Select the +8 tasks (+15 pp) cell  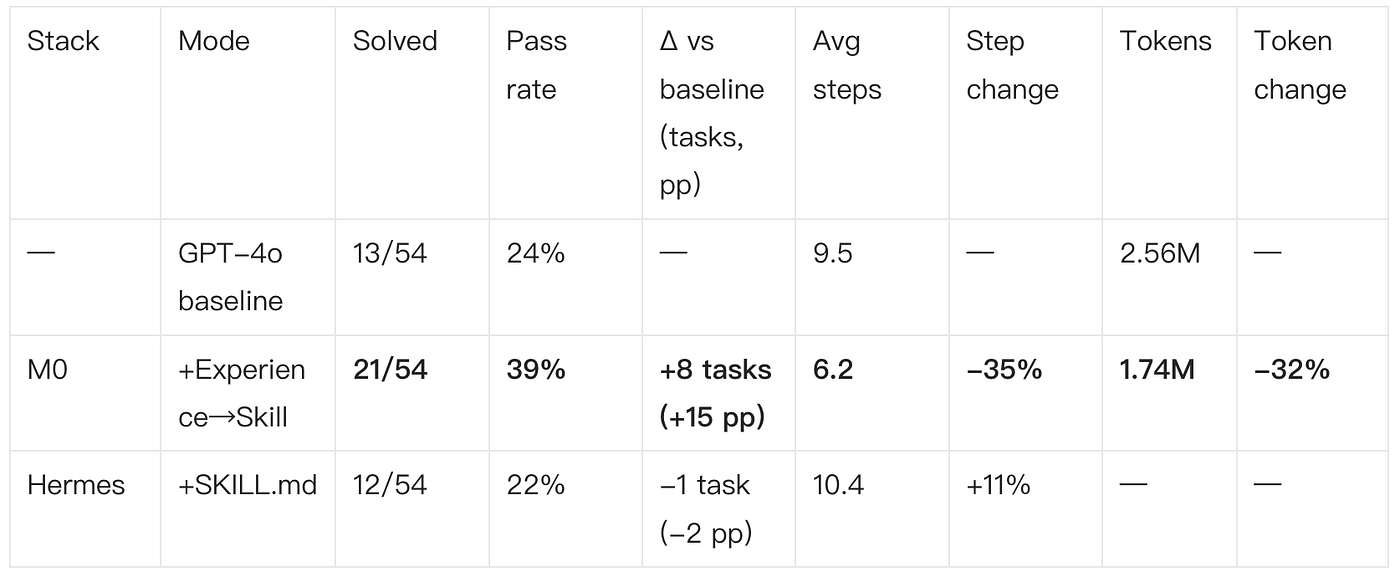pyautogui.click(x=716, y=393)
